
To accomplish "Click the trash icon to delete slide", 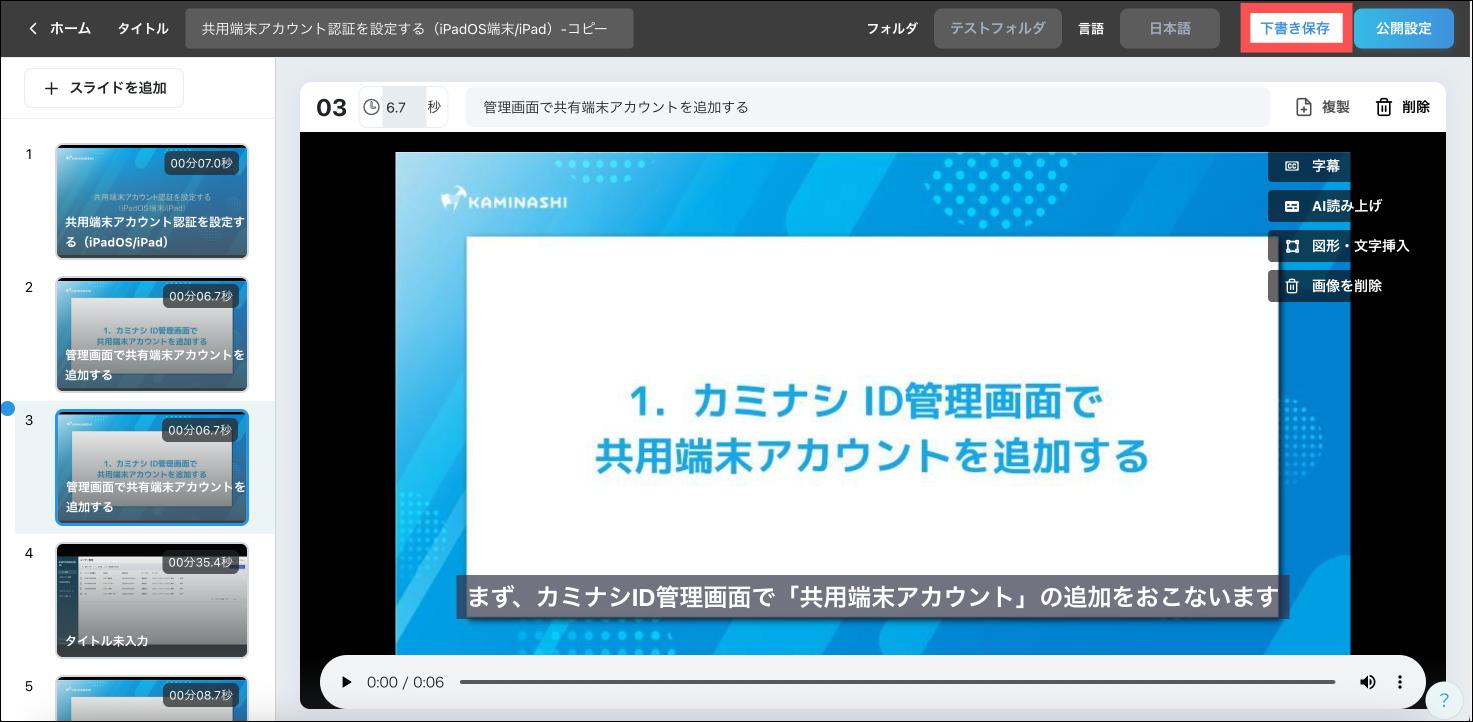I will pyautogui.click(x=1384, y=107).
